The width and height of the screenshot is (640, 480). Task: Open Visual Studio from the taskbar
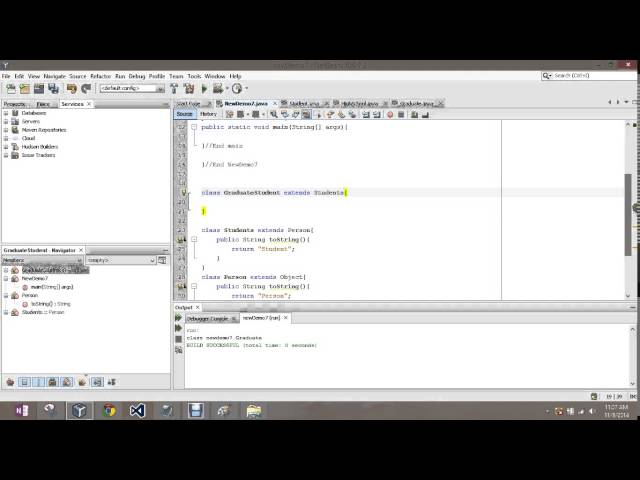(x=138, y=410)
